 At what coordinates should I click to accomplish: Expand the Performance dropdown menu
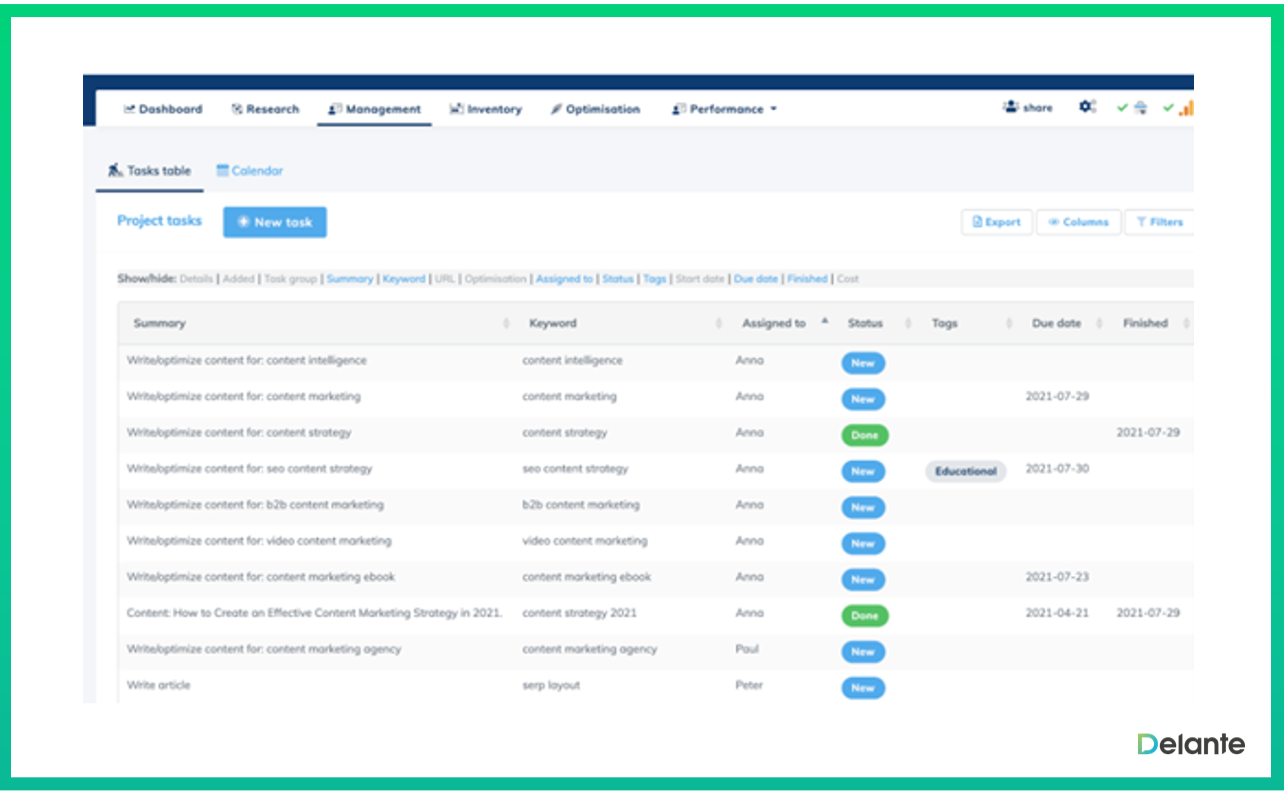click(x=725, y=109)
